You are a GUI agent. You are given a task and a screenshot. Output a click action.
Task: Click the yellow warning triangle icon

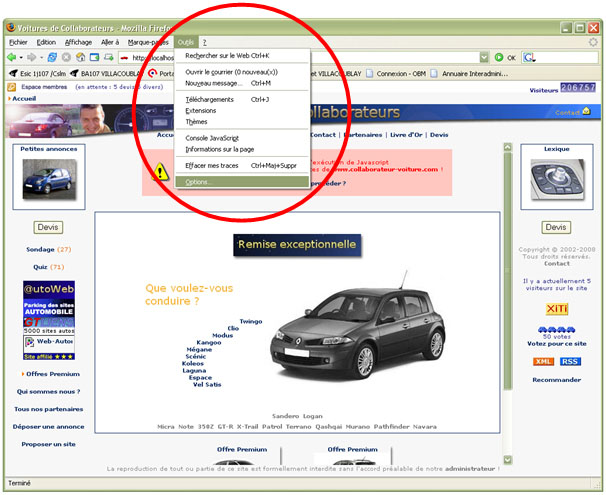[x=160, y=172]
